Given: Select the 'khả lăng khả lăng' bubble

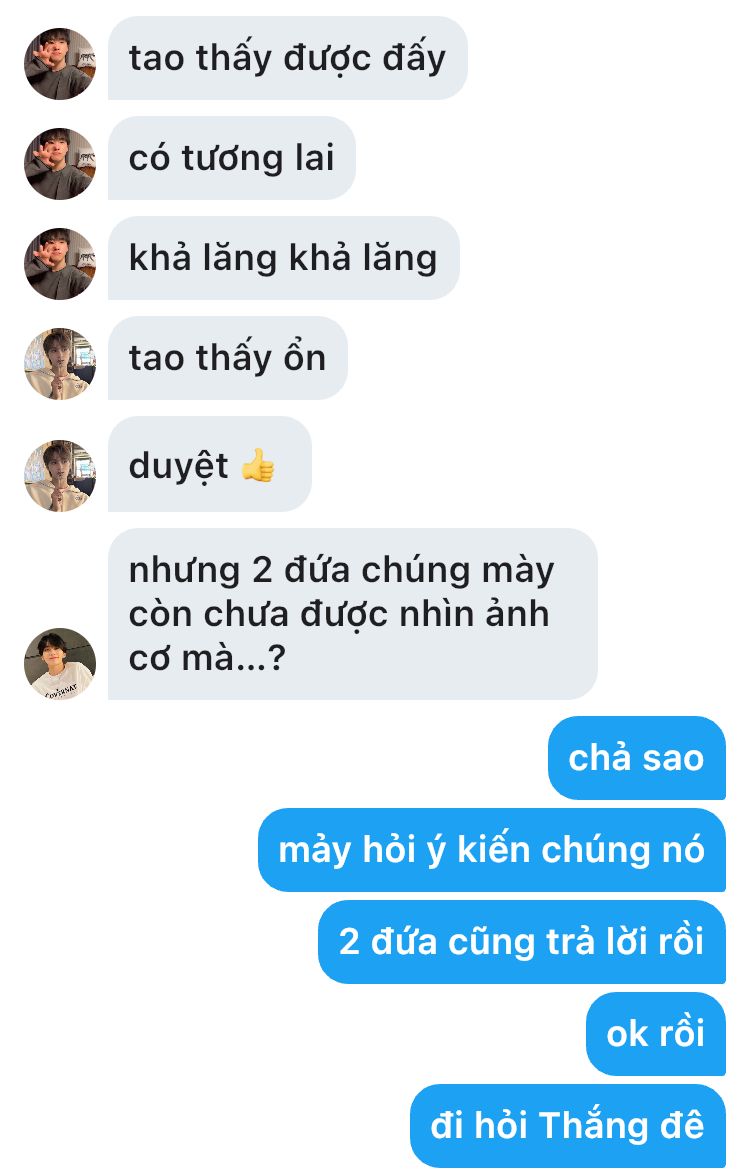Looking at the screenshot, I should pyautogui.click(x=283, y=258).
